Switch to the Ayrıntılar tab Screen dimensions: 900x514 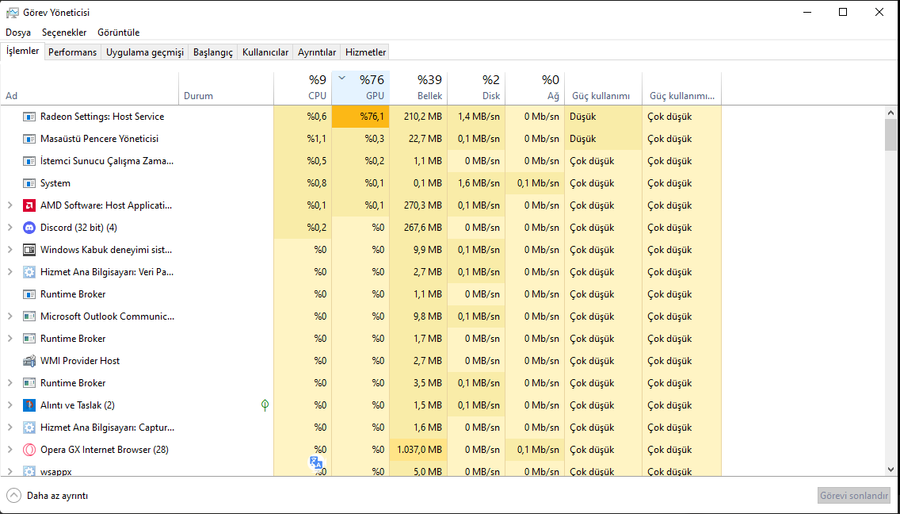point(317,52)
